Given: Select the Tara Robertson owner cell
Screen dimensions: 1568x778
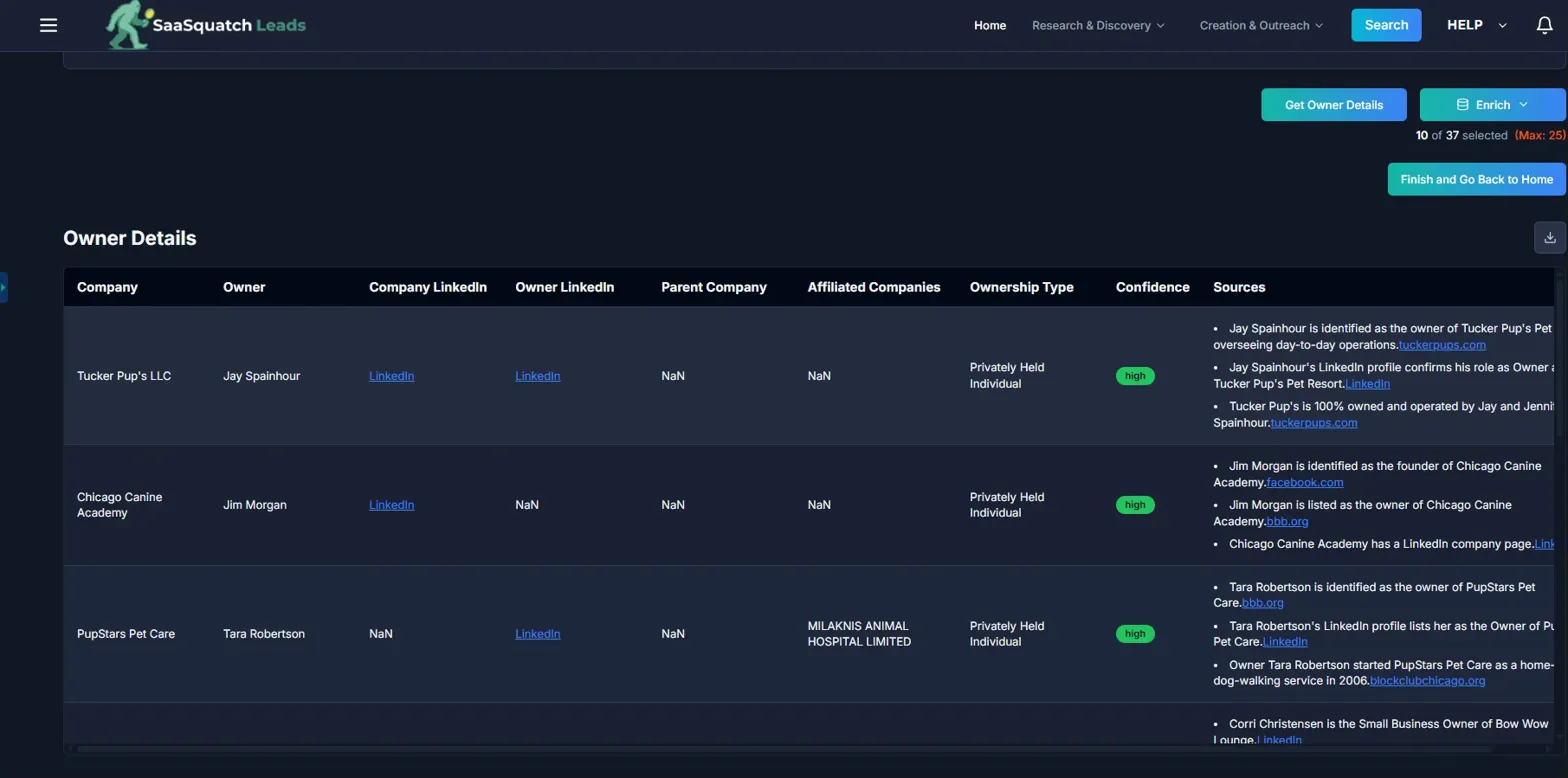Looking at the screenshot, I should [x=264, y=634].
